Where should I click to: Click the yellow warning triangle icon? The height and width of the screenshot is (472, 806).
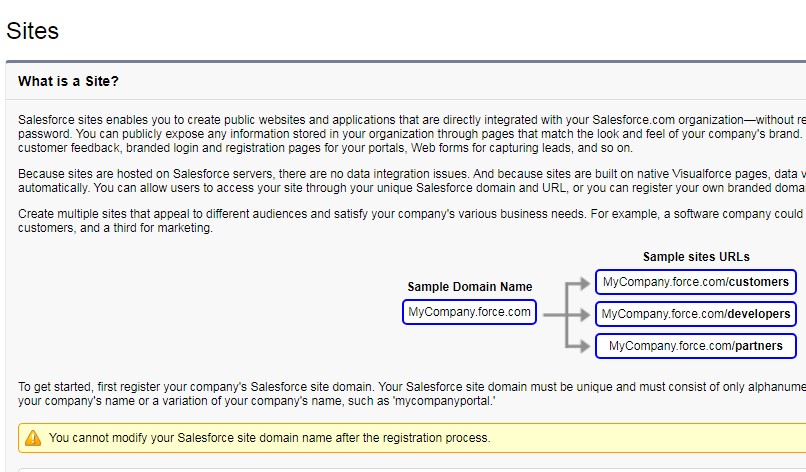pyautogui.click(x=33, y=437)
